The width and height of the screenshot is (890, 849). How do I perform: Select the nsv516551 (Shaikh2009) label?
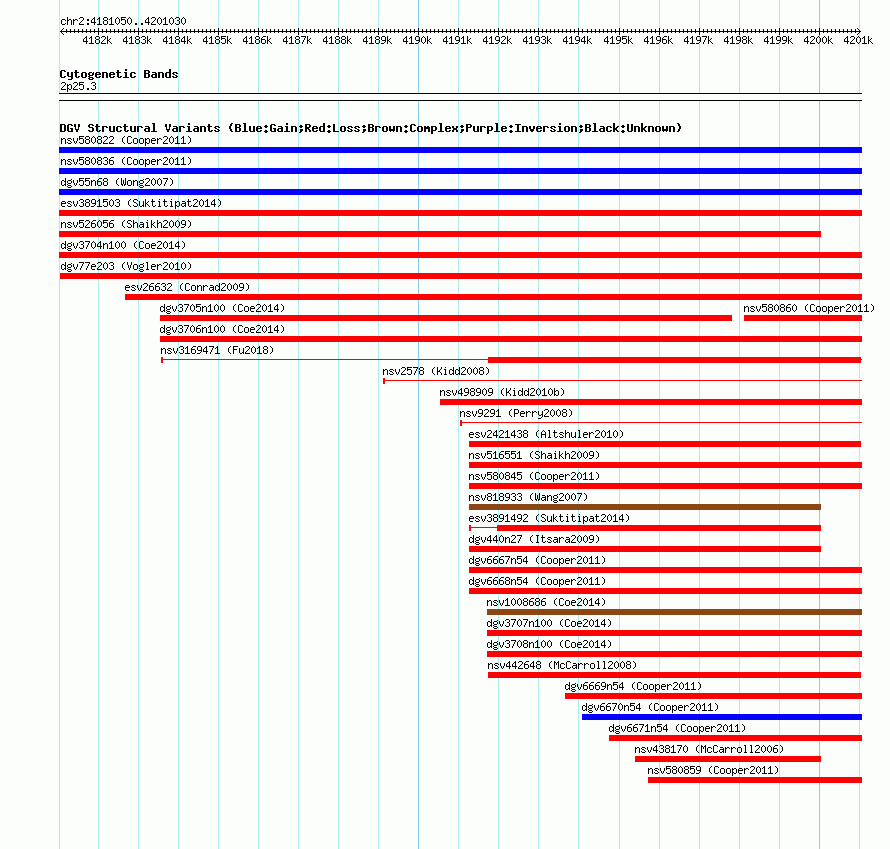[534, 455]
